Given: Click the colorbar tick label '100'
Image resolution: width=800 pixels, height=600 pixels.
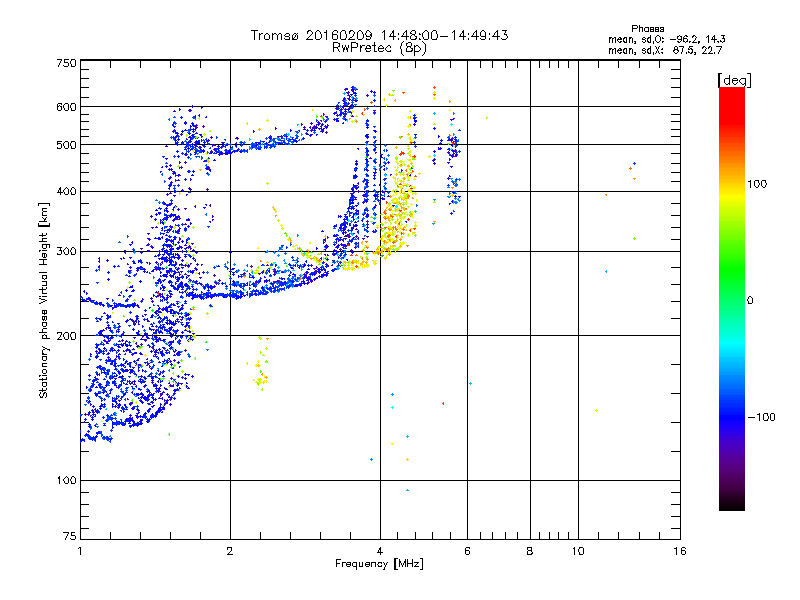Looking at the screenshot, I should click(x=757, y=184).
